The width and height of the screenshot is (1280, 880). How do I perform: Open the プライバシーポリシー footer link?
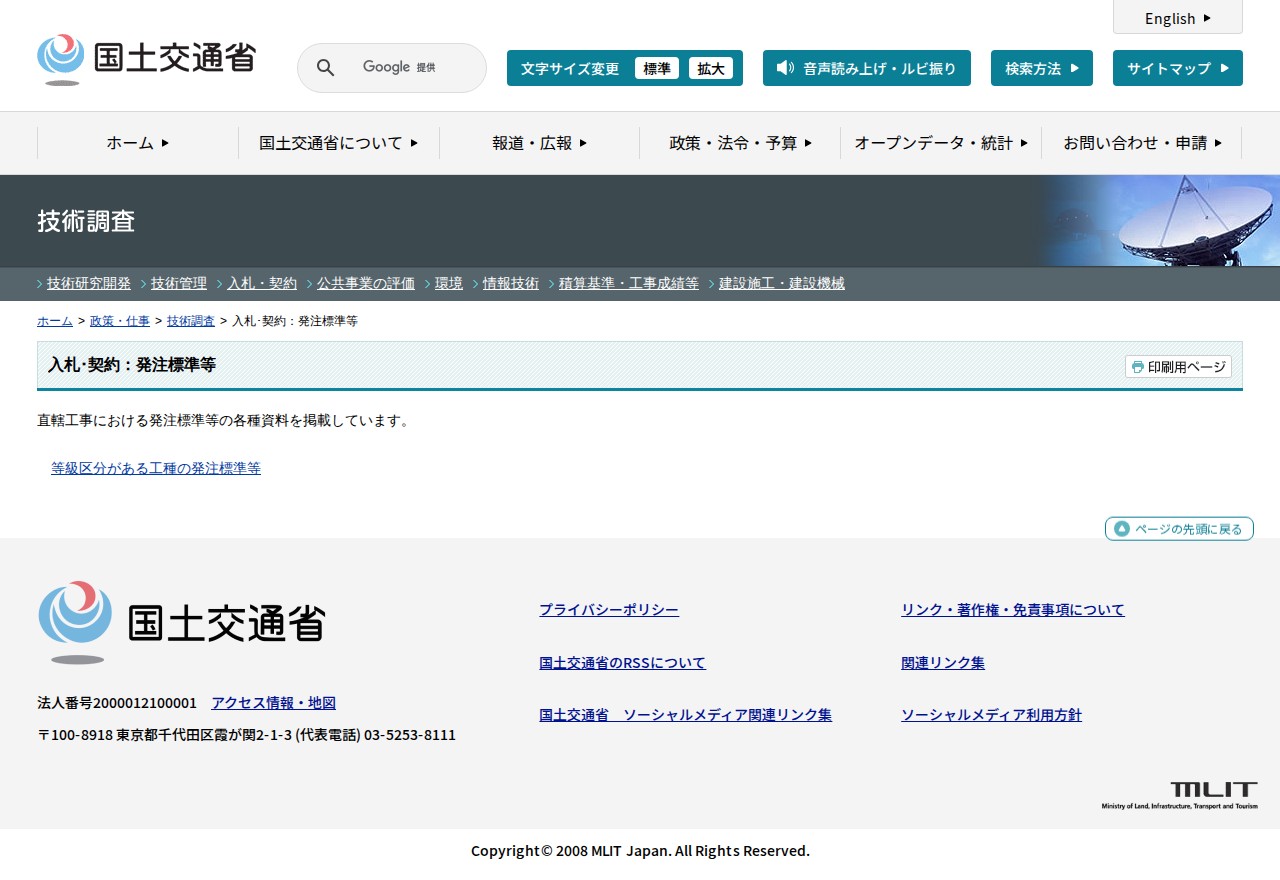pos(608,610)
